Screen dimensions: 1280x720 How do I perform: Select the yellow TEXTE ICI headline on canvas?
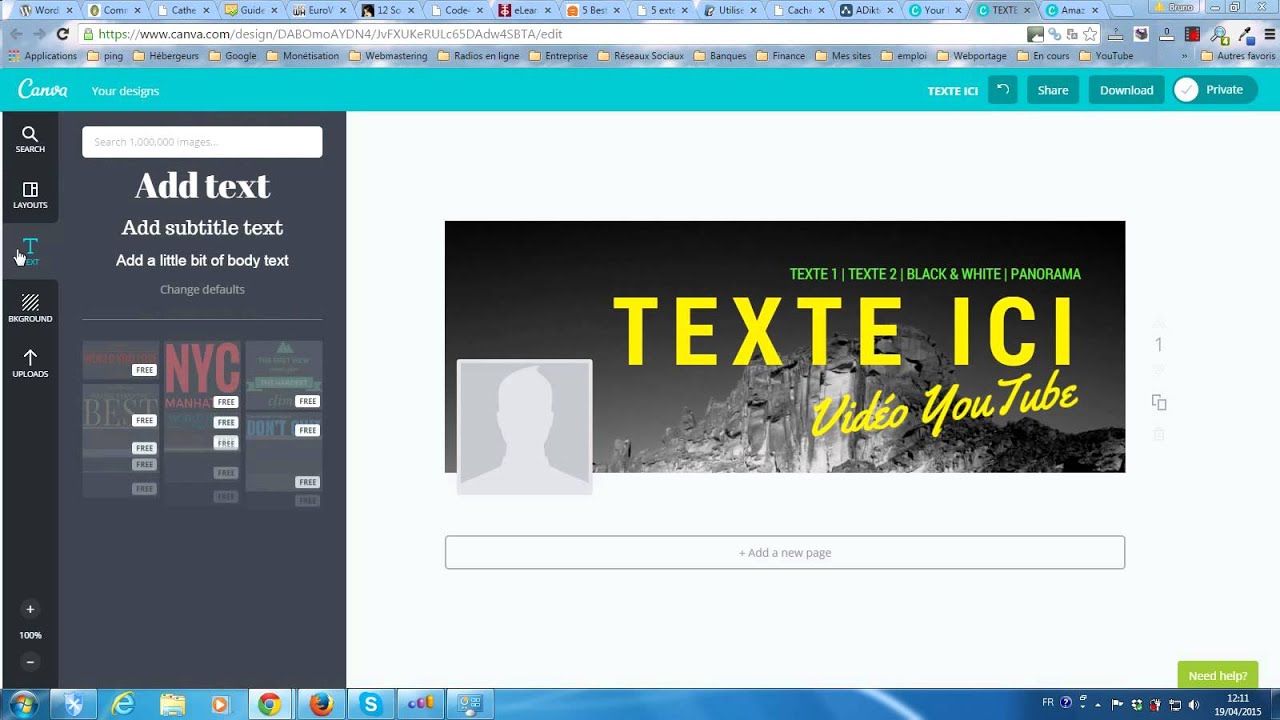845,331
